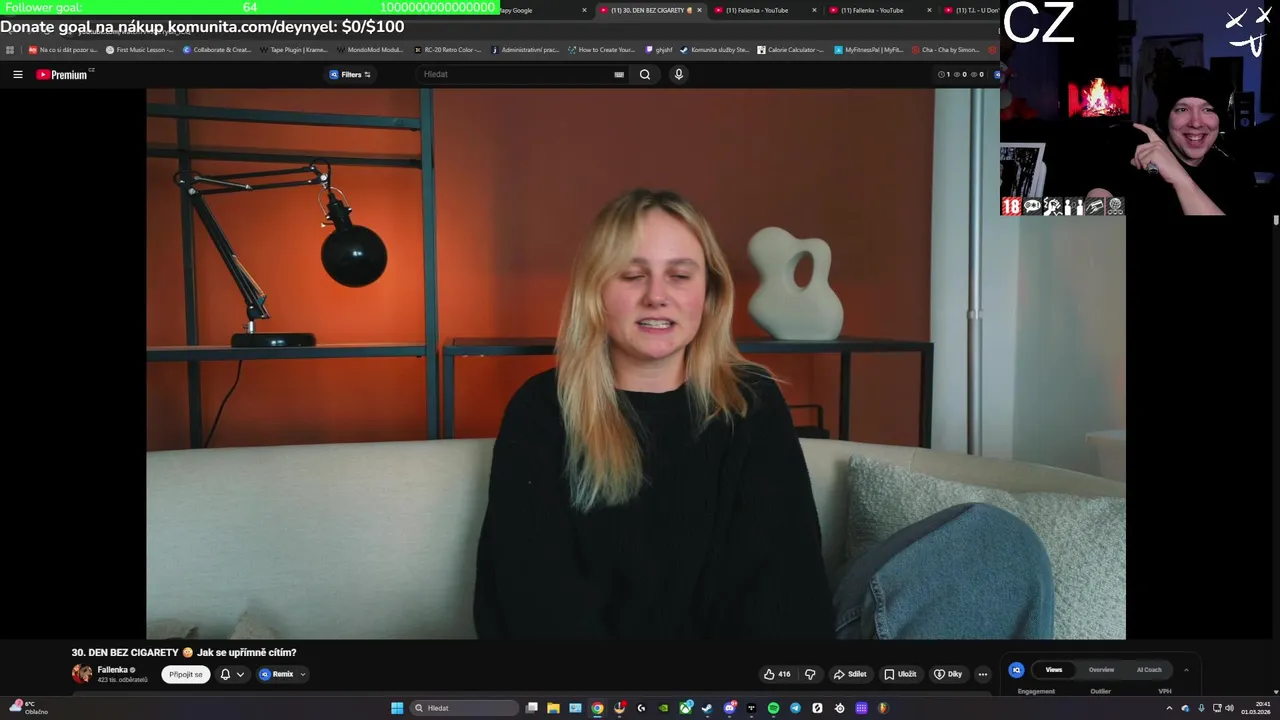Open the weather widget showing Oblačno
The image size is (1280, 720).
point(27,708)
